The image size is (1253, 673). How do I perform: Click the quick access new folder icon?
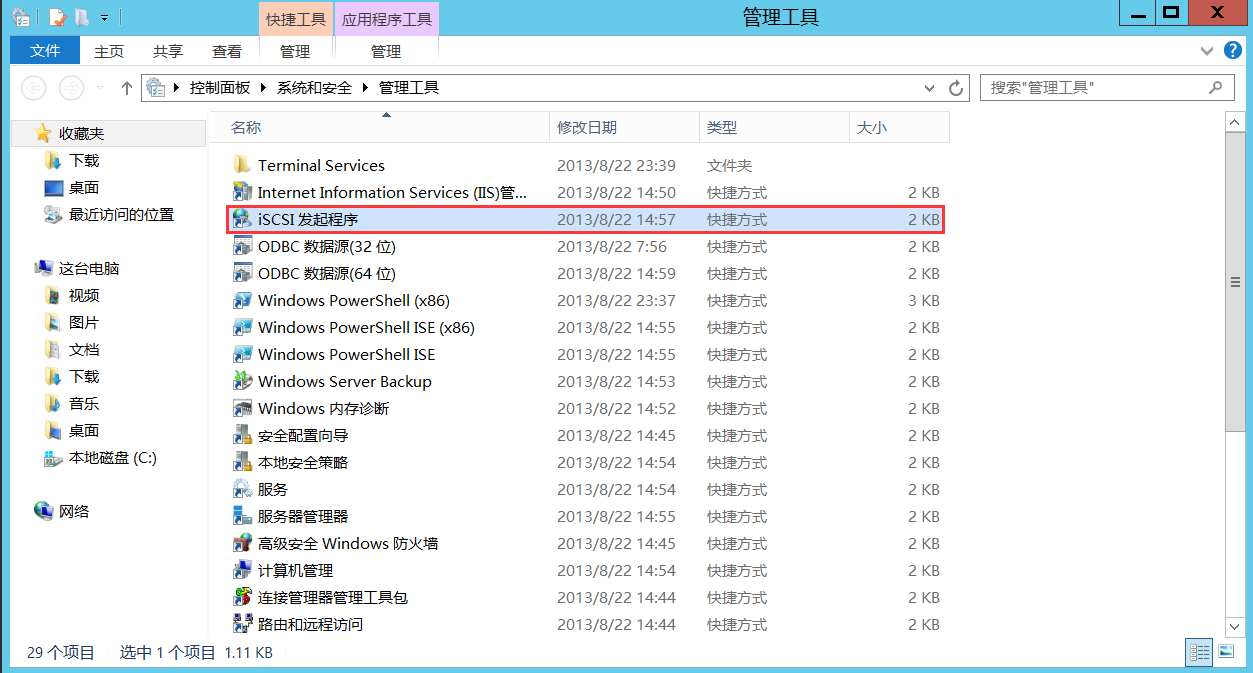click(82, 17)
